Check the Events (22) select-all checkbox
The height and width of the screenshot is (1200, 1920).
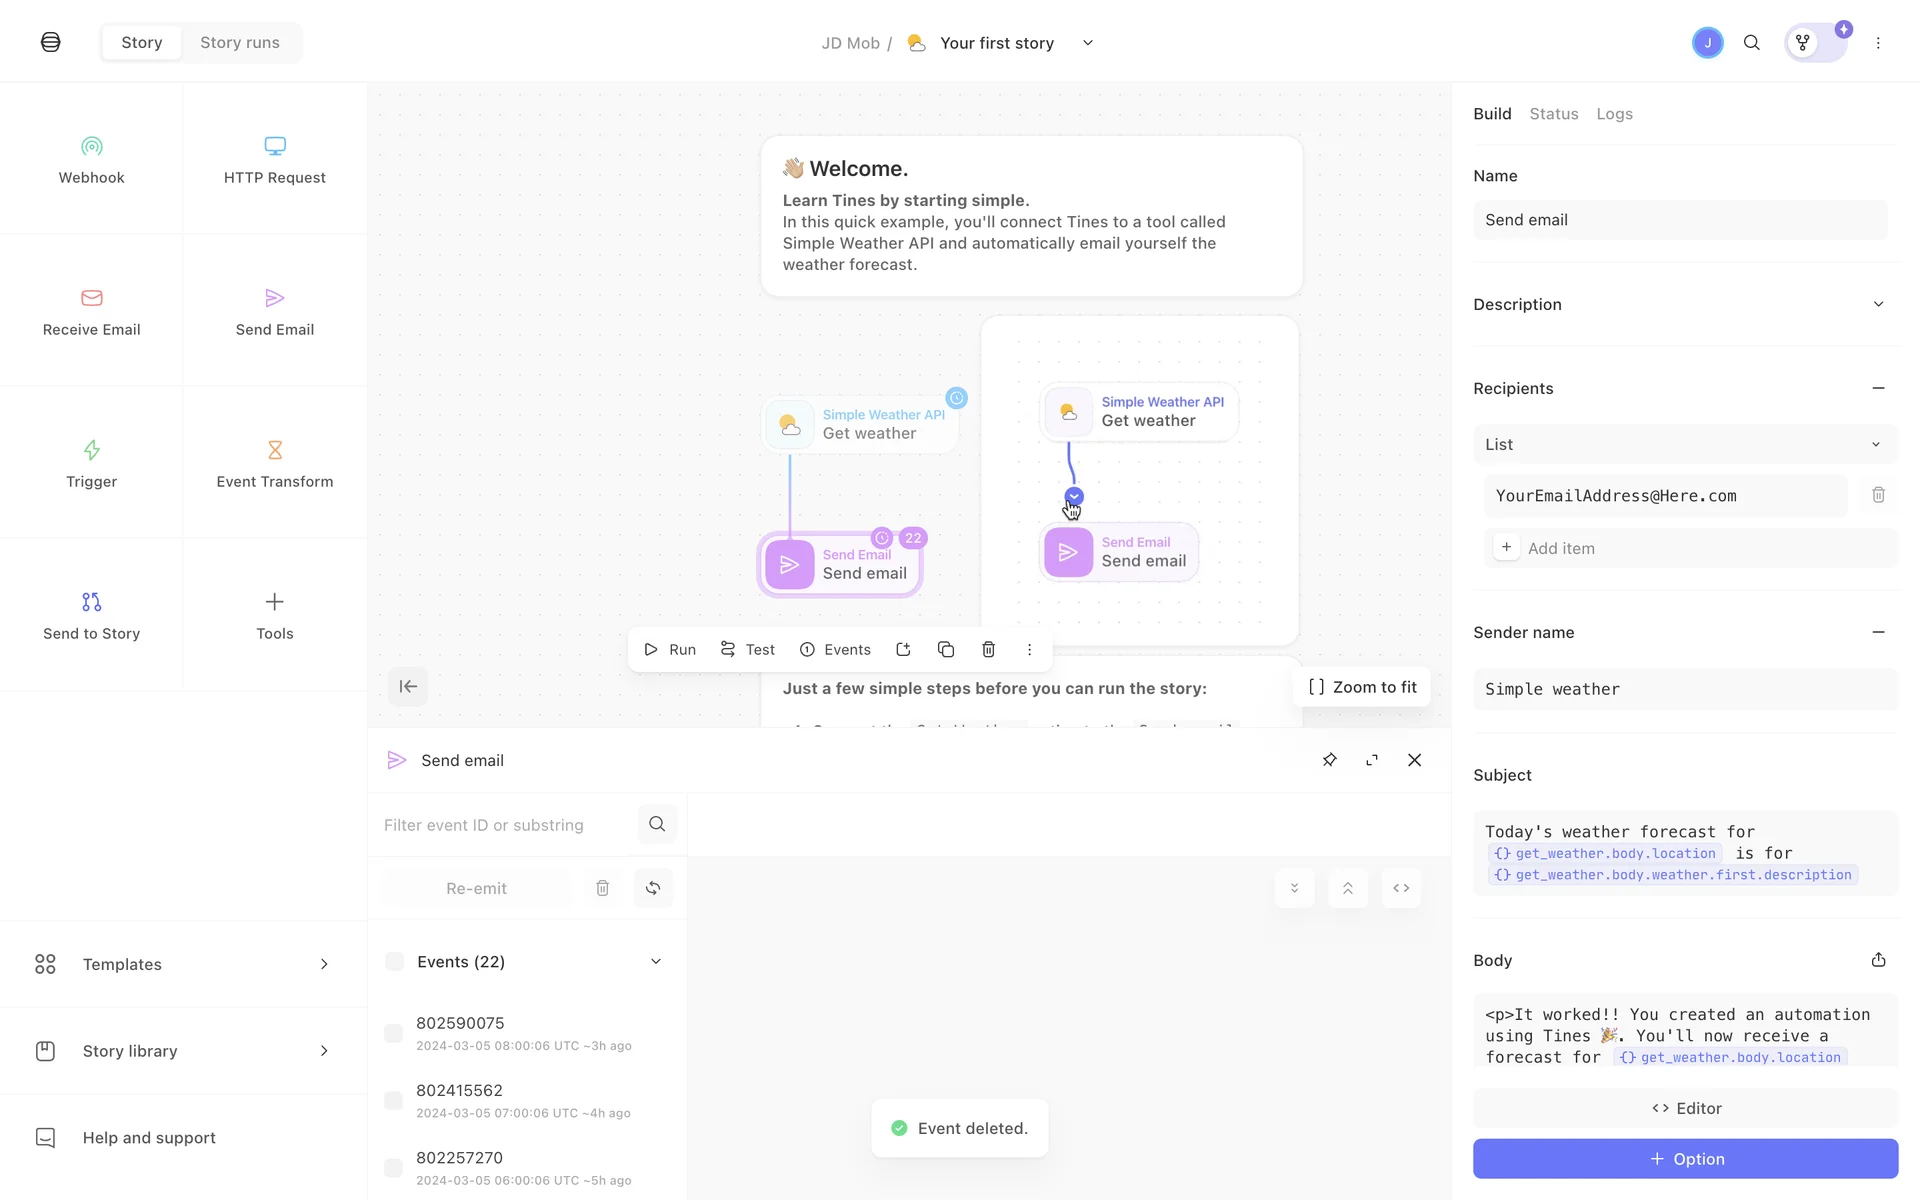[395, 961]
